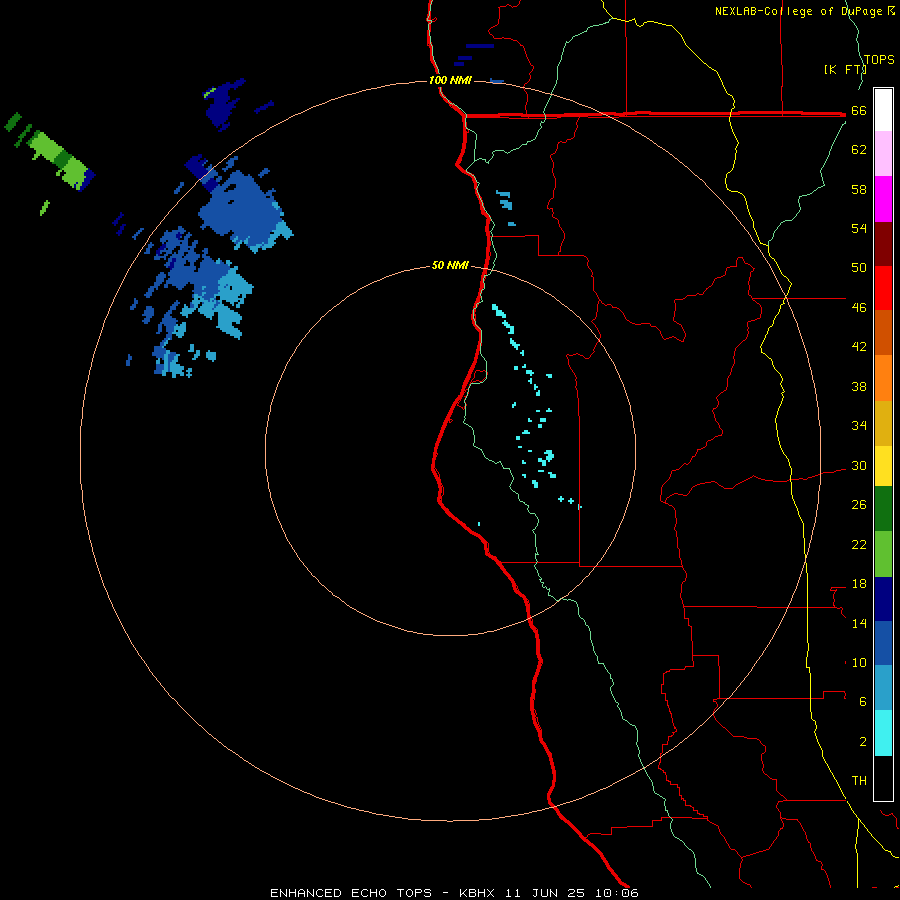Click the 'KBHX' radar site identifier
This screenshot has width=900, height=900.
click(476, 893)
